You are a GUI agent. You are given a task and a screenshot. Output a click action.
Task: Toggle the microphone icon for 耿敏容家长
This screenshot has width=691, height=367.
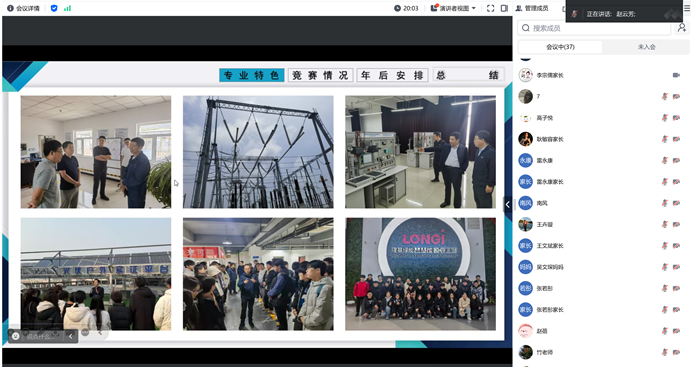pyautogui.click(x=665, y=139)
